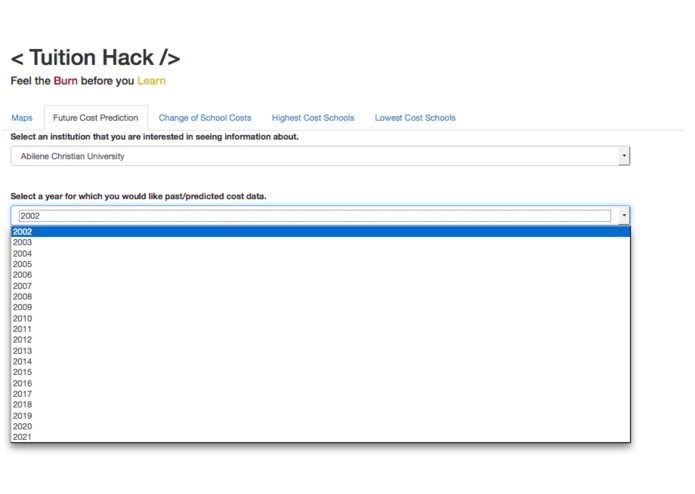Select 2005 in the year list
695x494 pixels.
click(320, 264)
